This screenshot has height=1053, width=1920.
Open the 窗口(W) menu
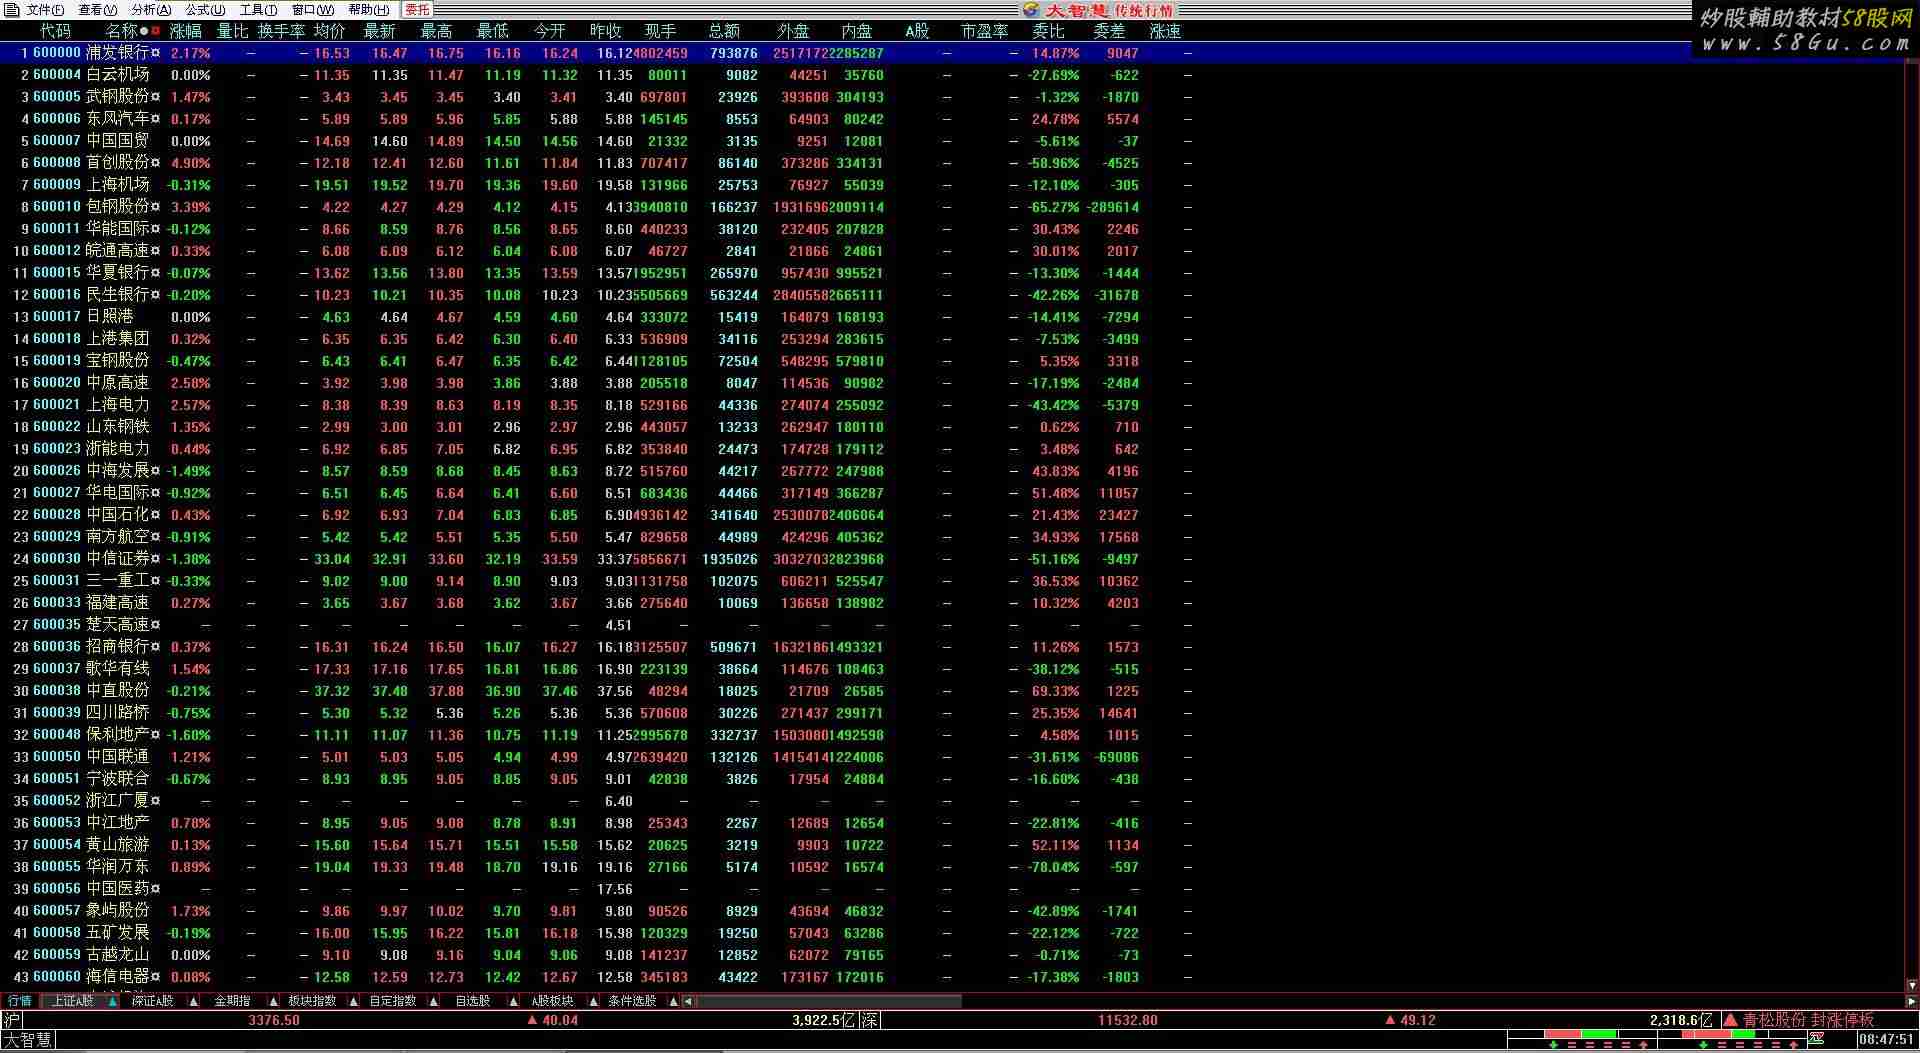click(312, 10)
